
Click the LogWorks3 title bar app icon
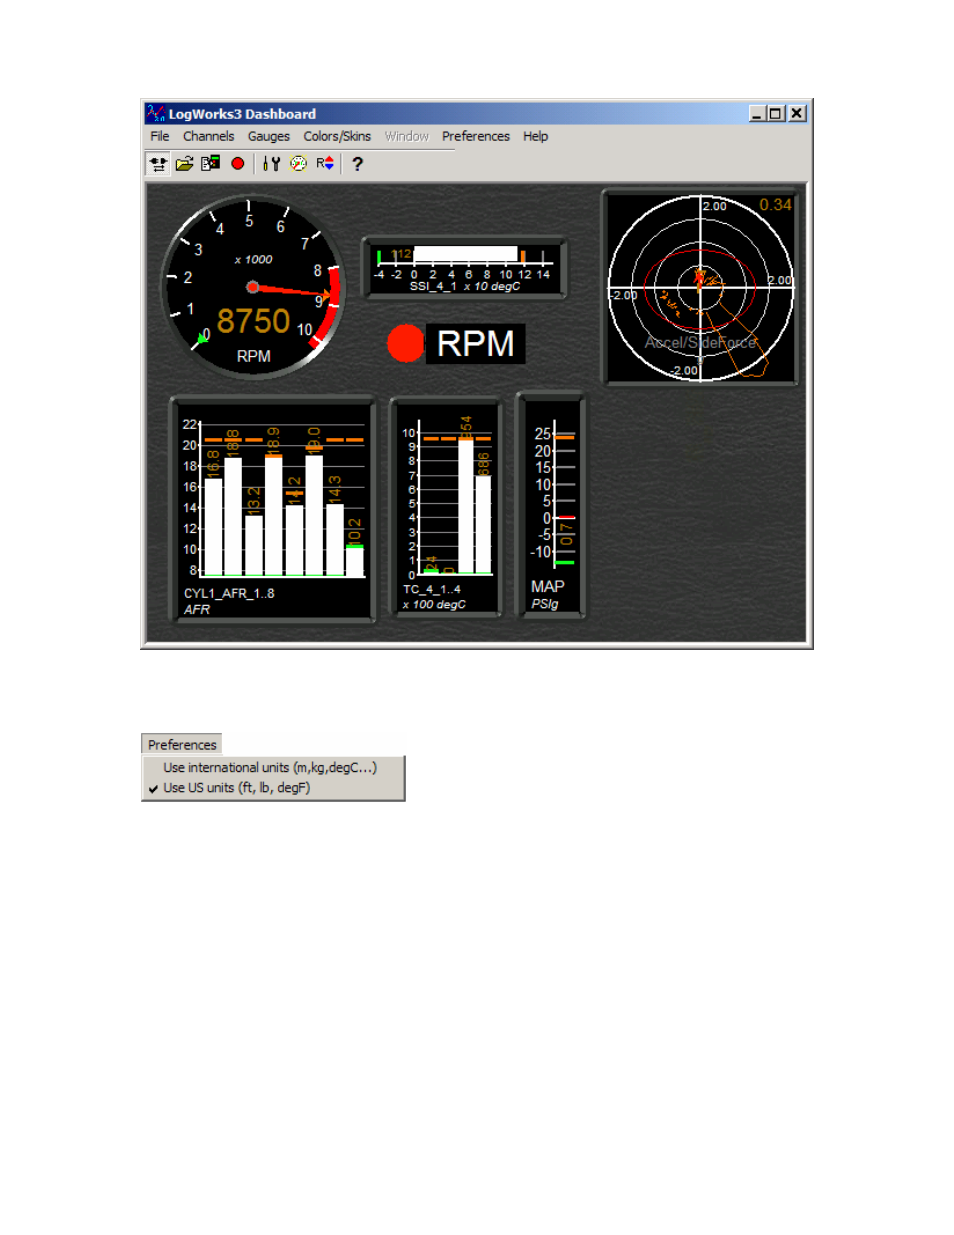click(x=155, y=113)
